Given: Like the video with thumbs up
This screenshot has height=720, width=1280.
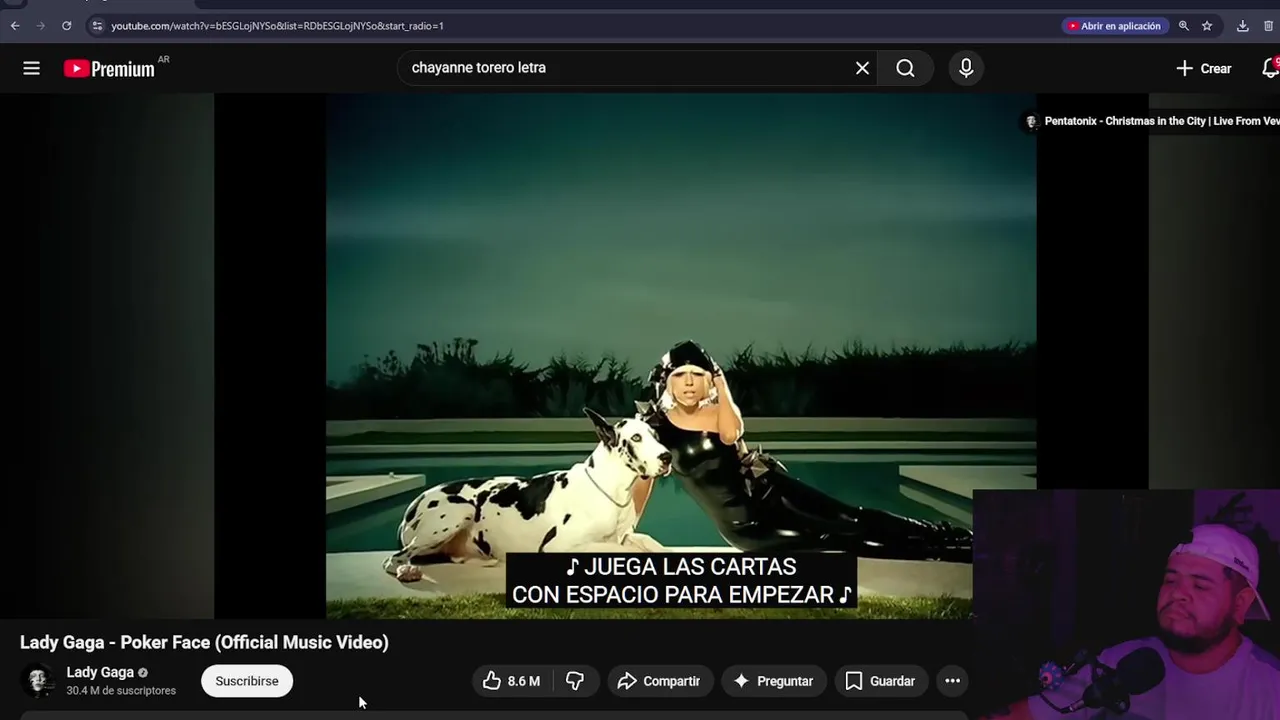Looking at the screenshot, I should coord(511,681).
